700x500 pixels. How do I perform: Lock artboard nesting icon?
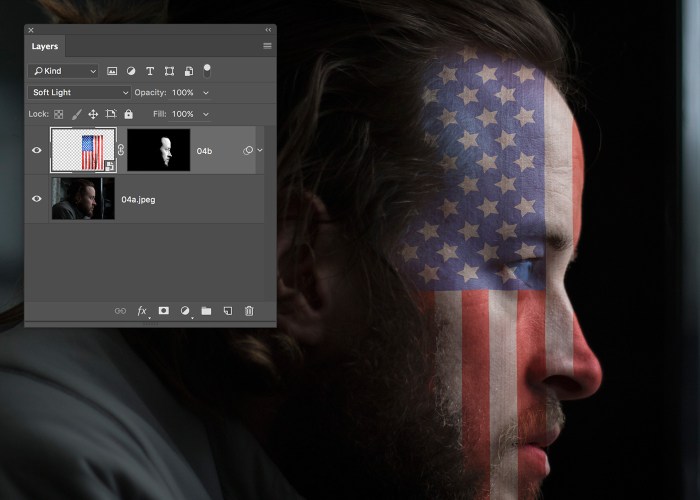(x=111, y=114)
